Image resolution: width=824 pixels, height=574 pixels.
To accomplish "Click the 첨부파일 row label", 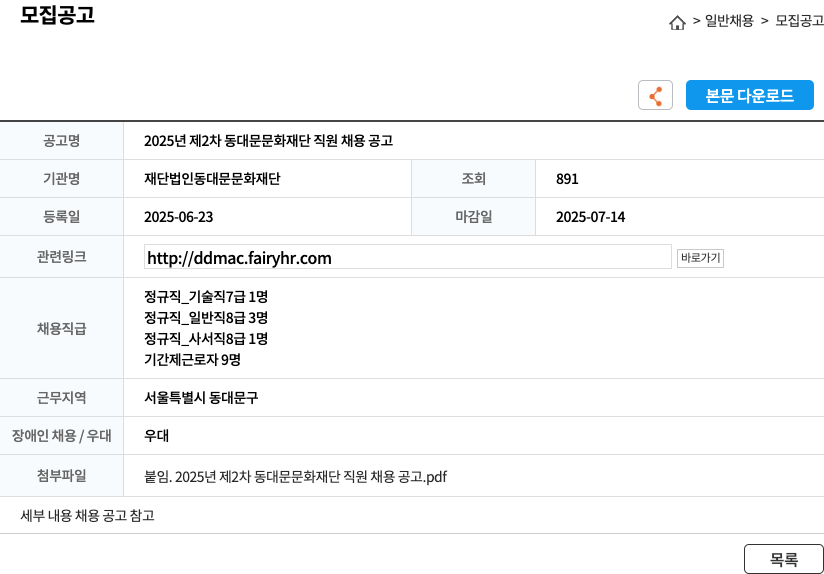I will click(61, 476).
